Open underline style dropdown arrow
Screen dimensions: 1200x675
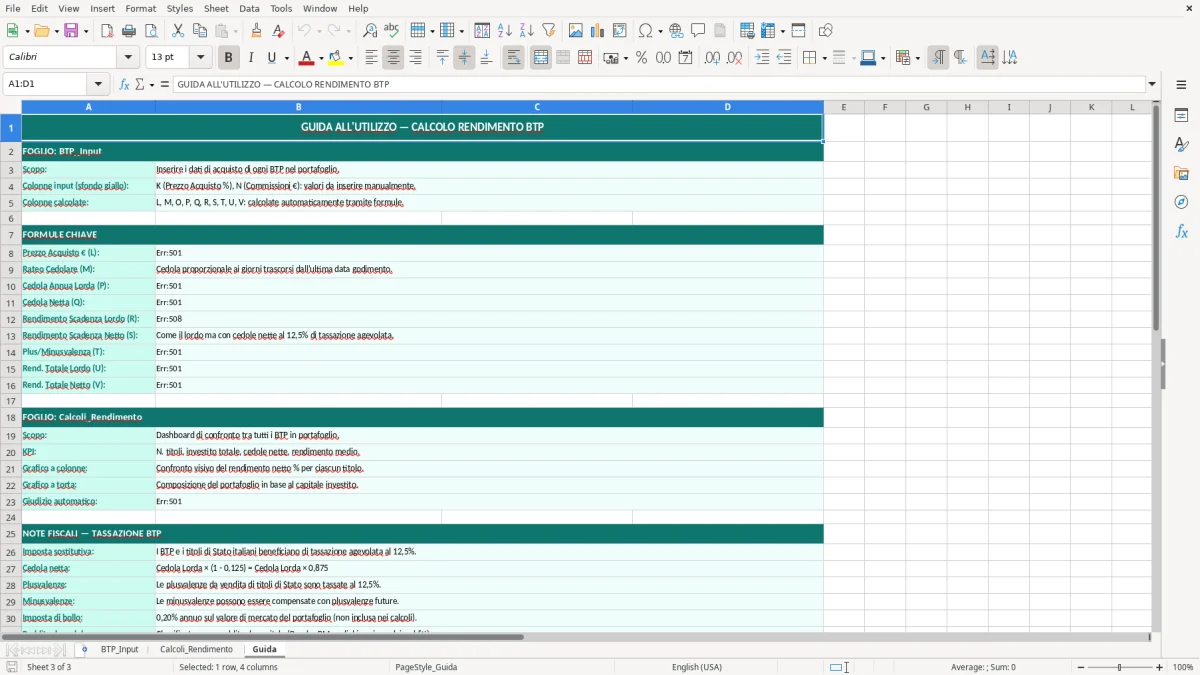coord(286,58)
